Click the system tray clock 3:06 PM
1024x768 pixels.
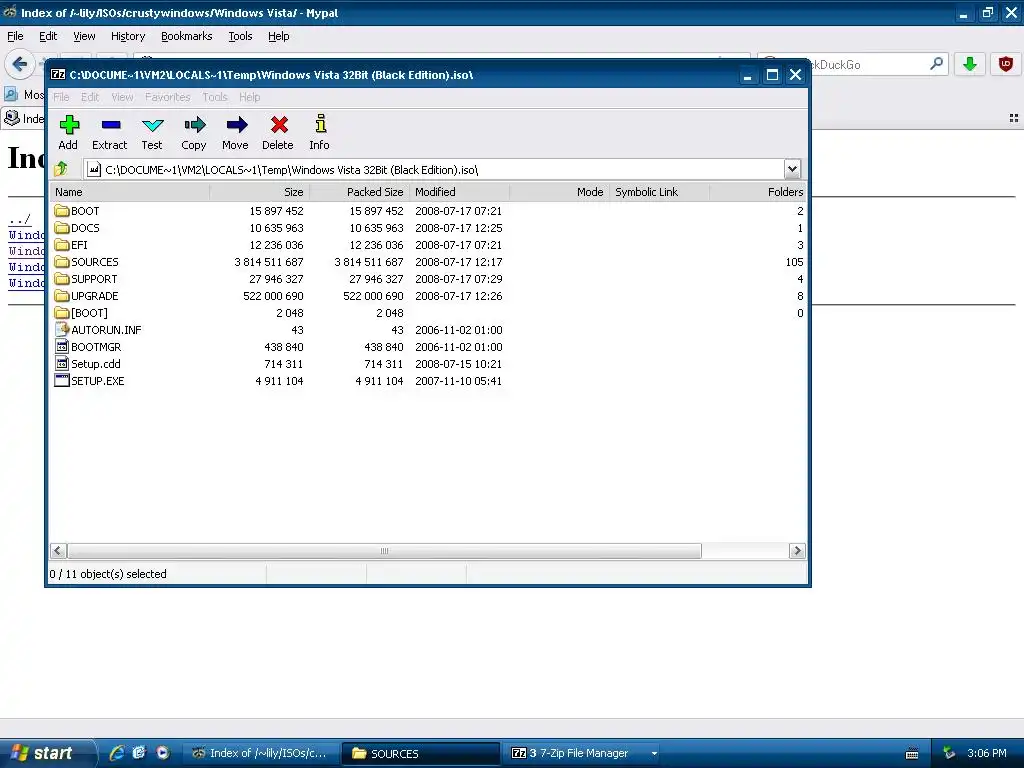tap(987, 753)
